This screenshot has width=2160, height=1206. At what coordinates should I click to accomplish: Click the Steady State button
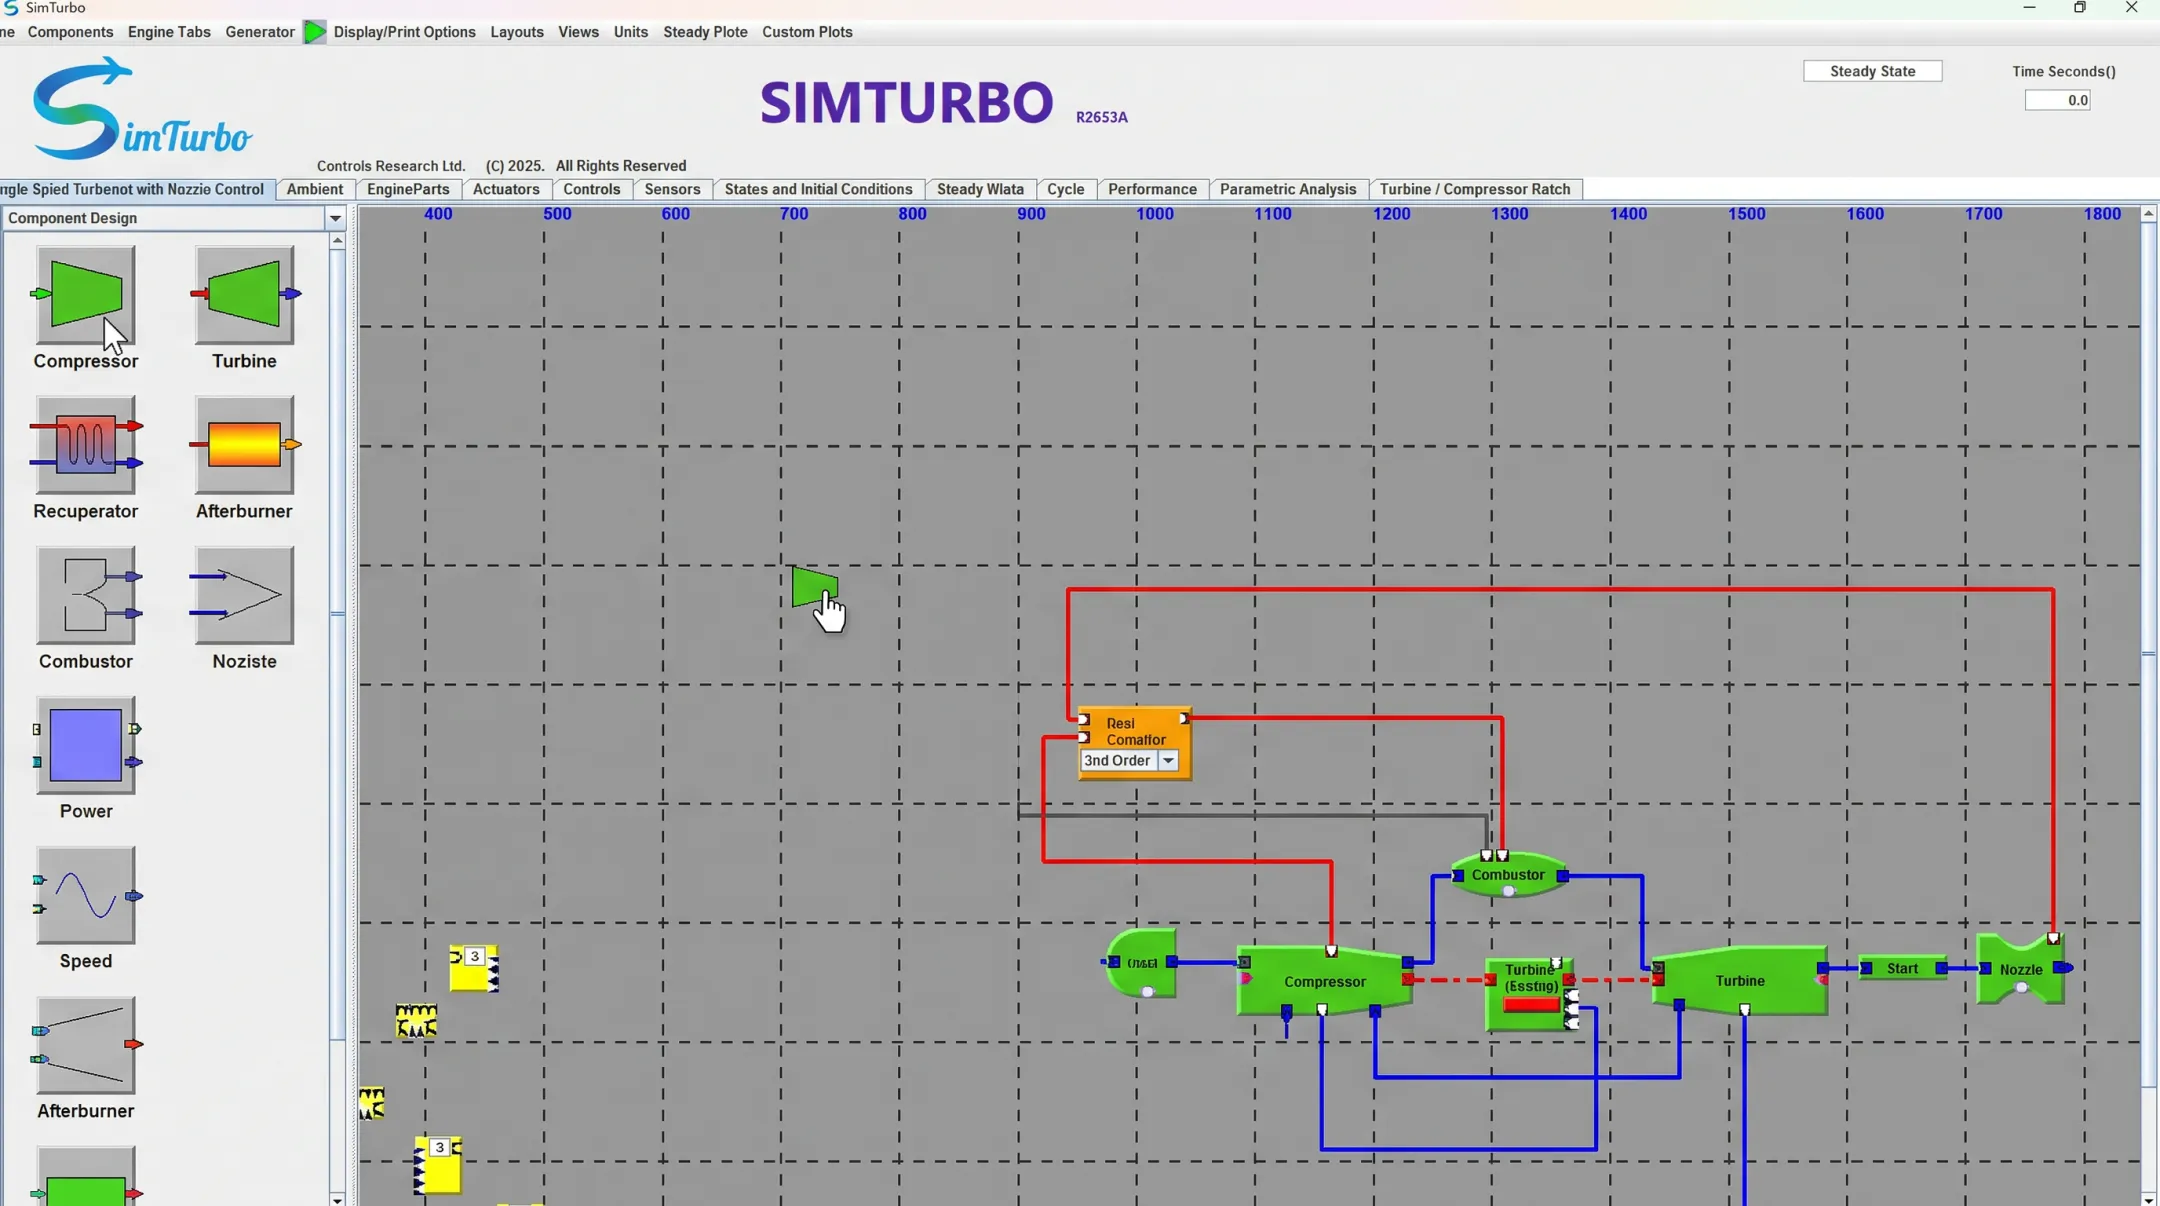coord(1872,71)
